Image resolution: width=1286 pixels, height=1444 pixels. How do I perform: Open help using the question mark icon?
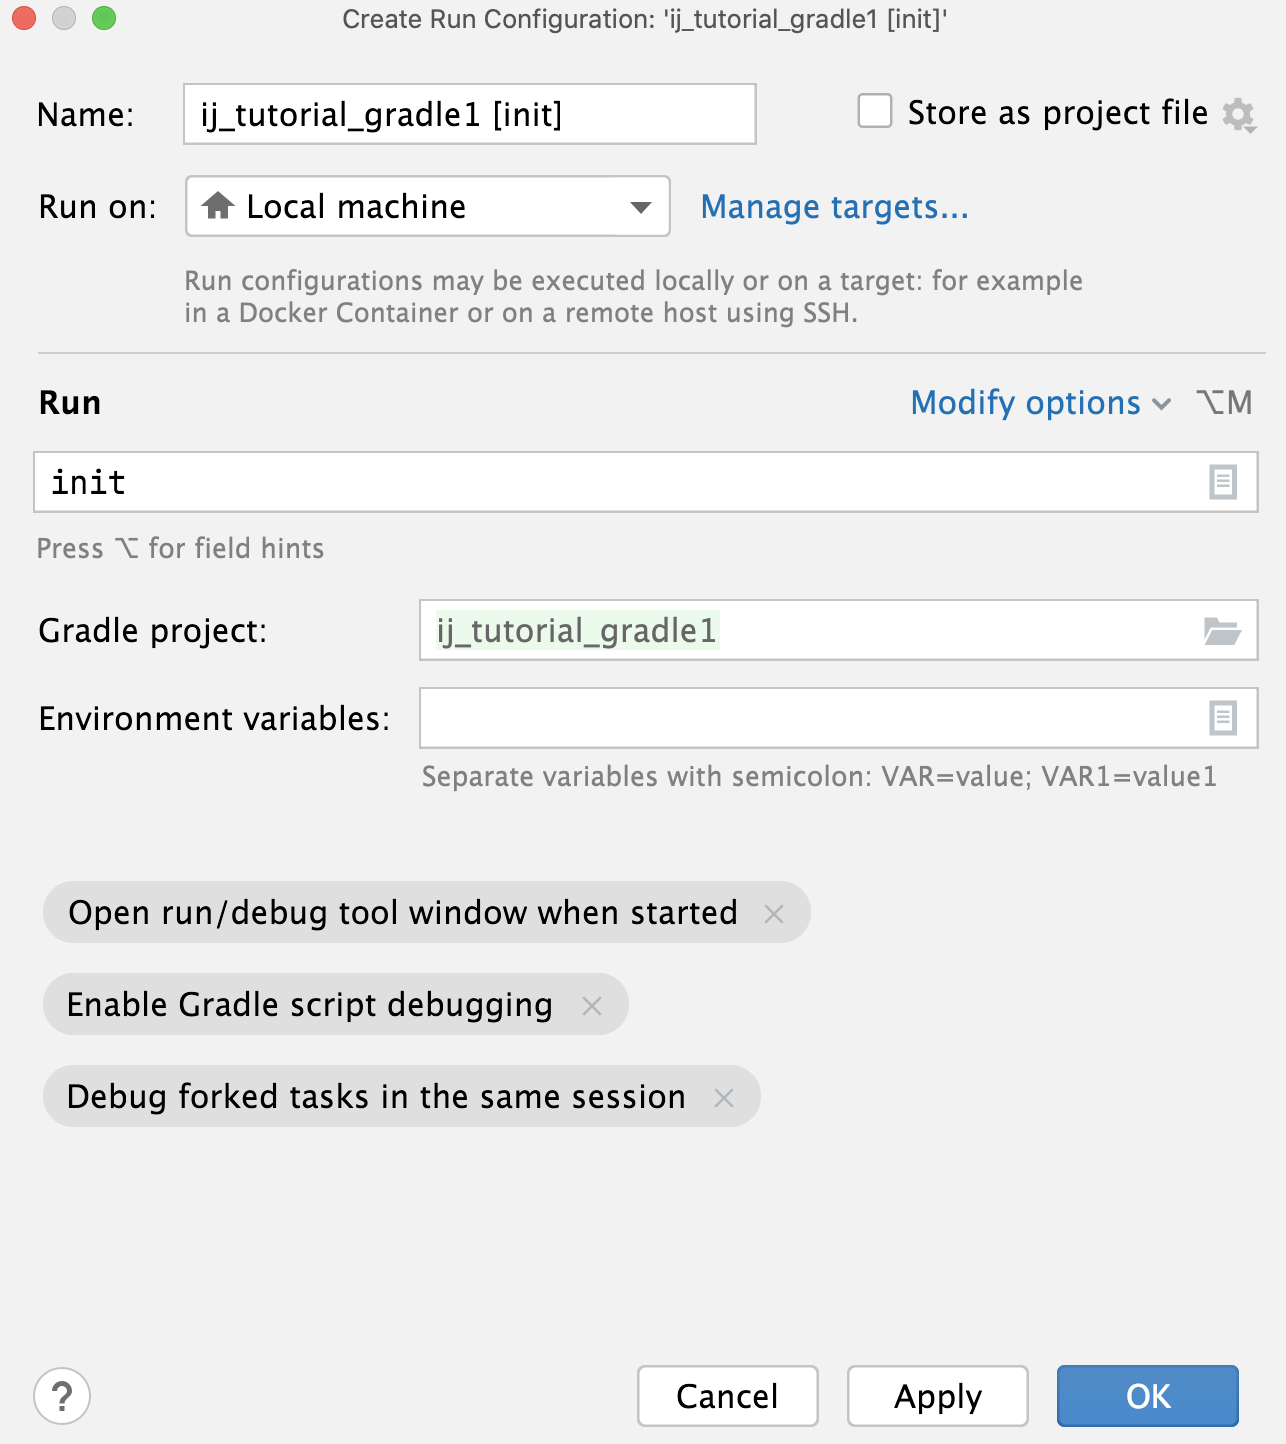point(62,1395)
